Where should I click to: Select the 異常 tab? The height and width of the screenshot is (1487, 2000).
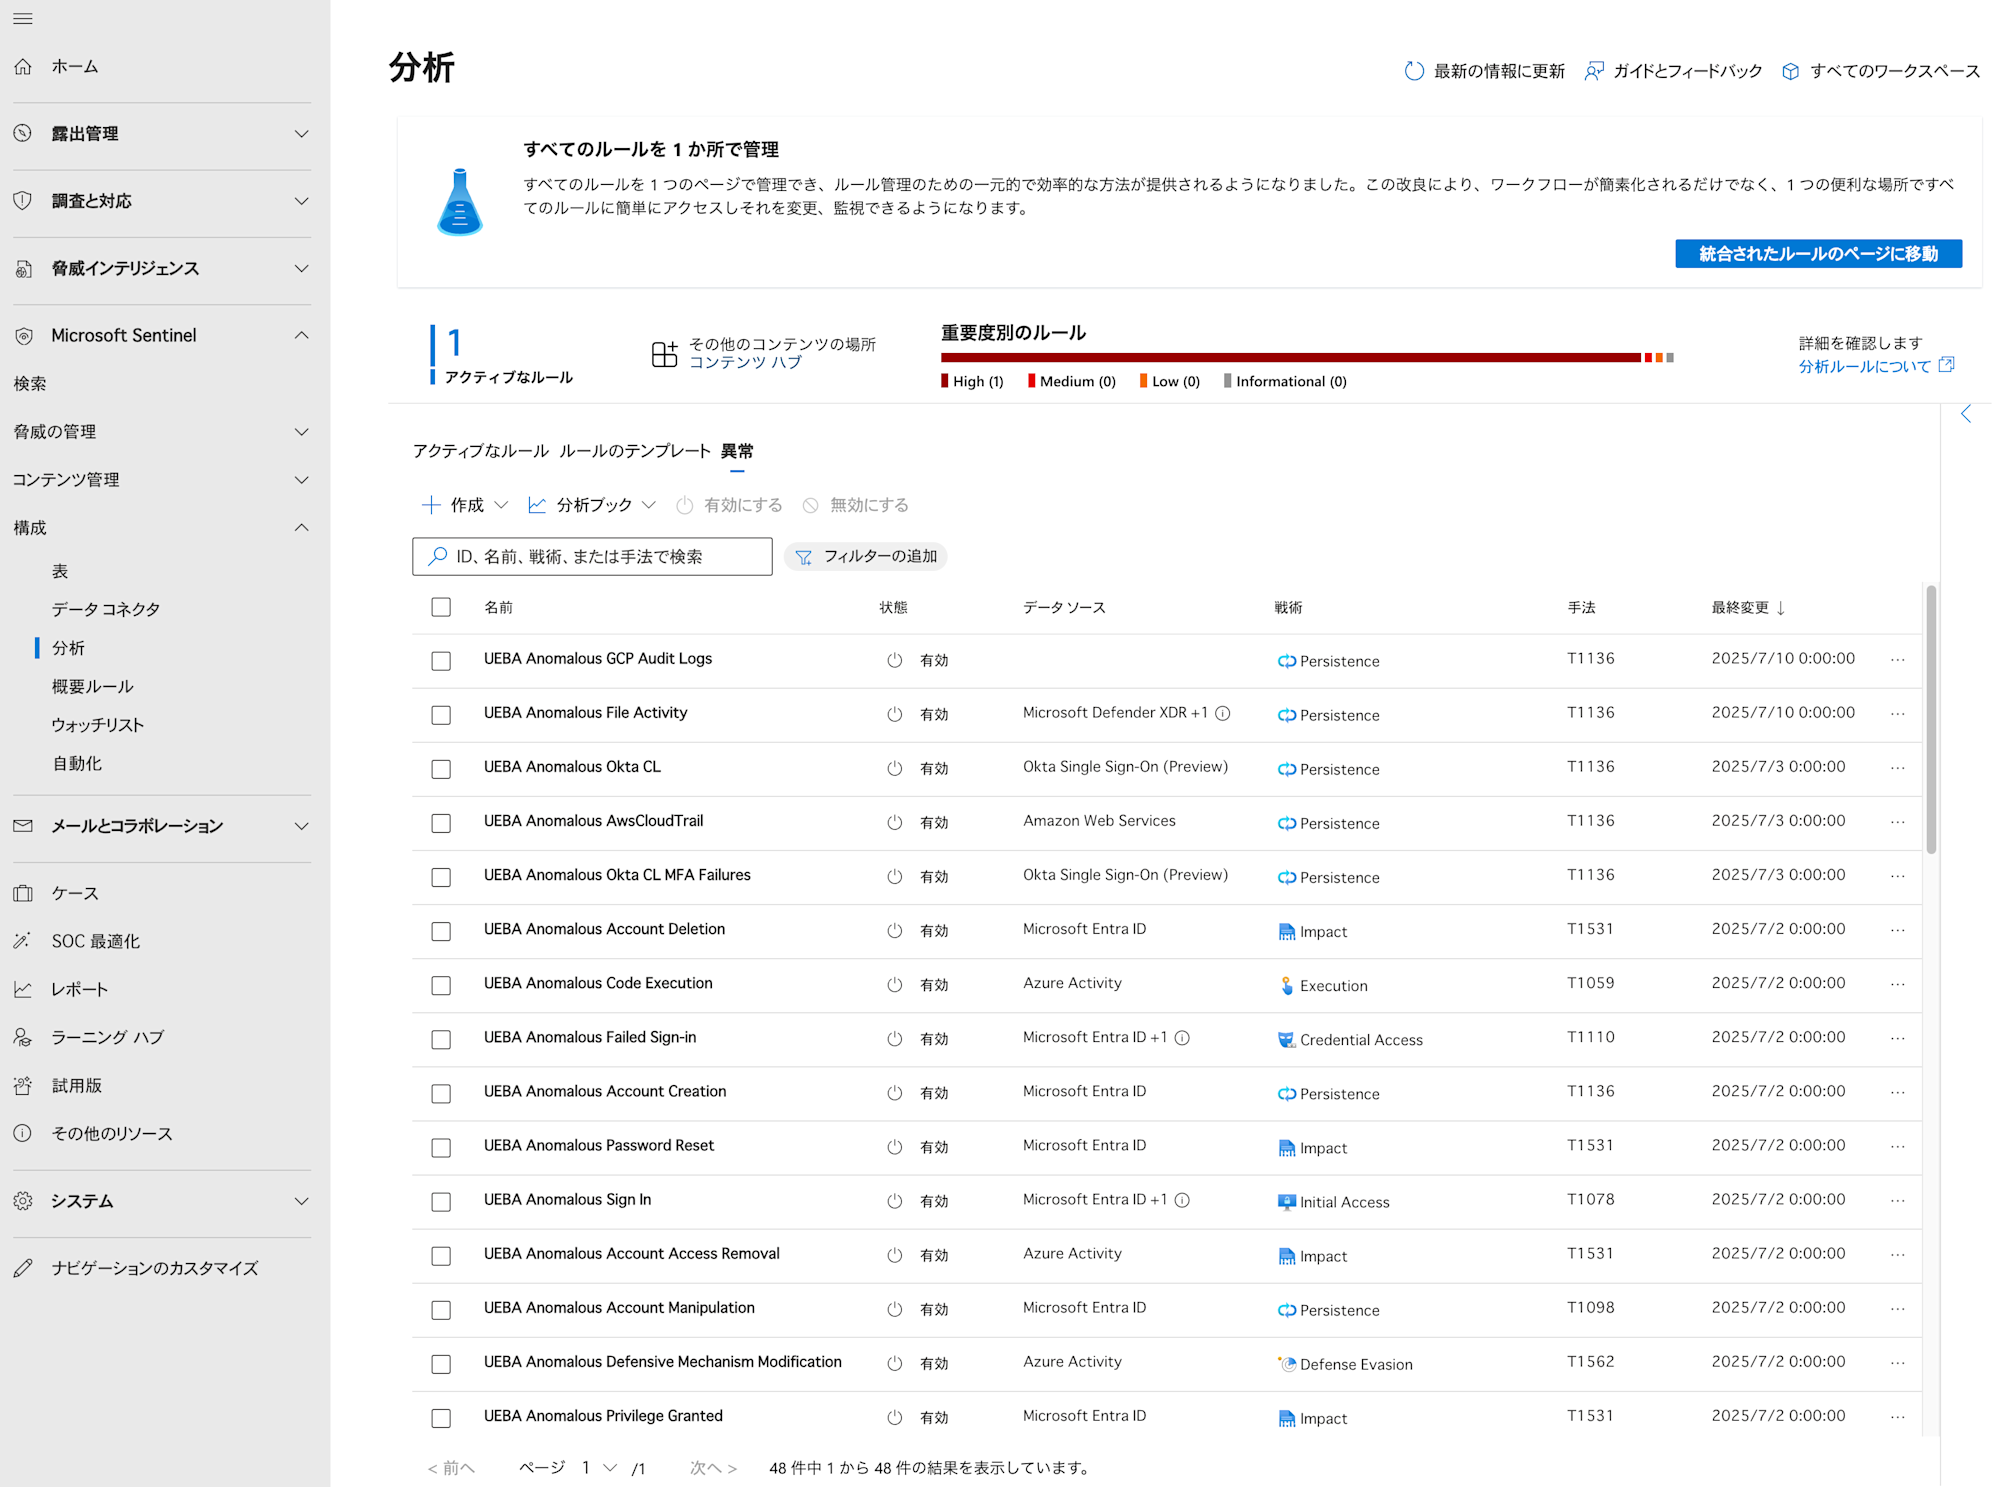tap(737, 451)
